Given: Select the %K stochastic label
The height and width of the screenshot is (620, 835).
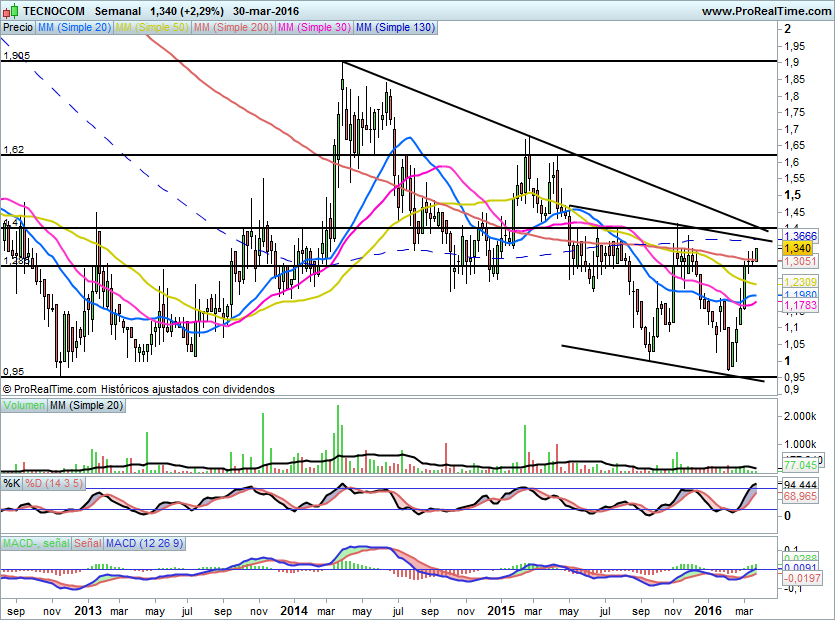Looking at the screenshot, I should (12, 484).
